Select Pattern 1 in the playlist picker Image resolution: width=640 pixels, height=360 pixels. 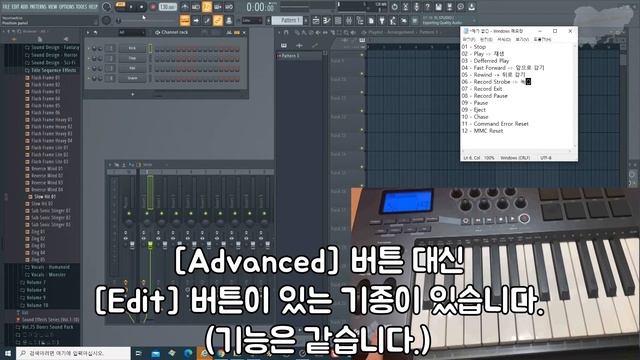[x=299, y=56]
